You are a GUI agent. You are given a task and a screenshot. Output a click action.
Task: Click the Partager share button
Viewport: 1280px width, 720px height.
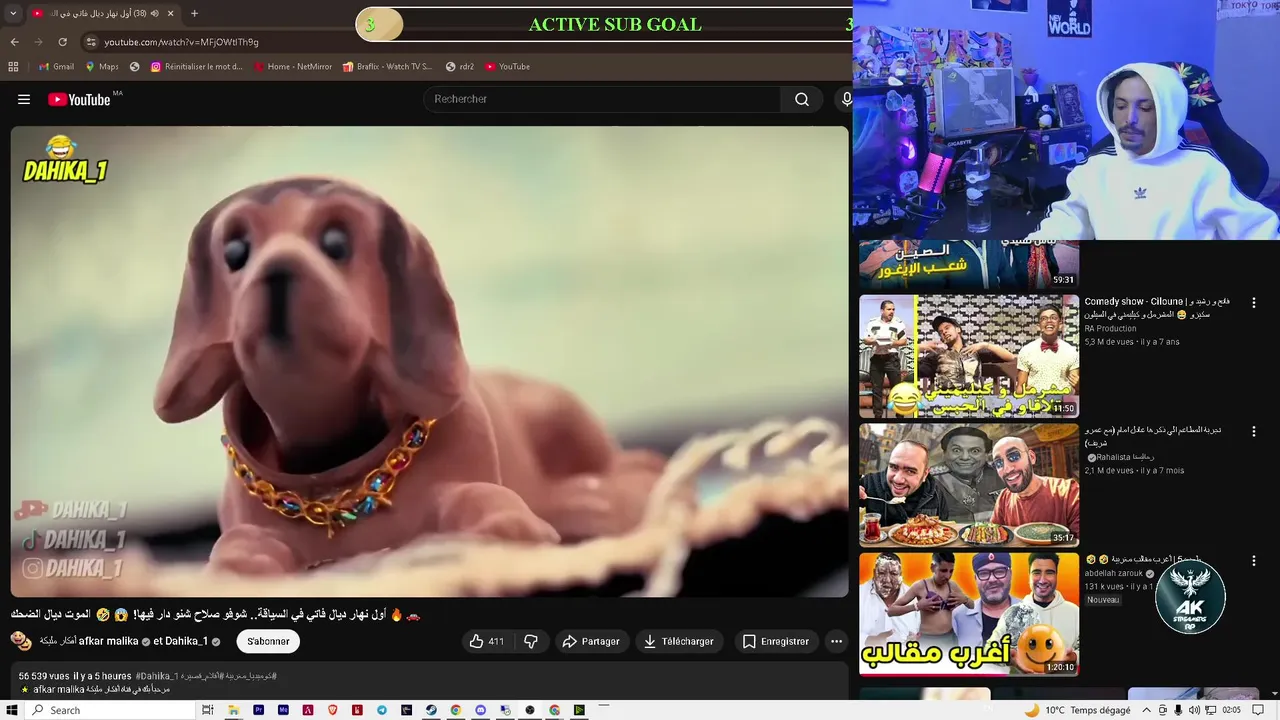(591, 641)
